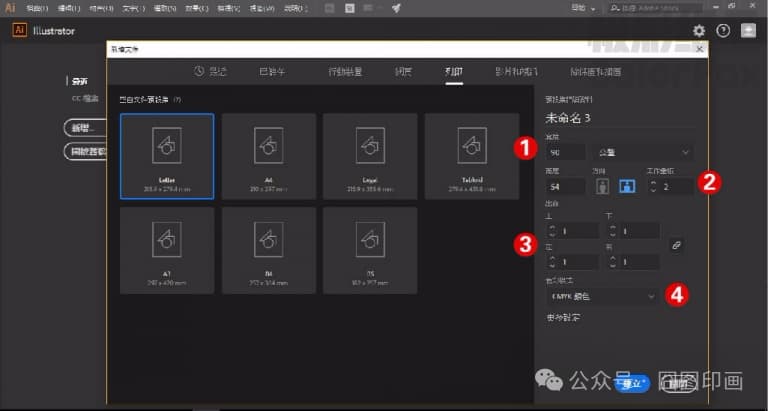Select the Letter preset thumbnail
Viewport: 768px width, 411px height.
point(166,155)
